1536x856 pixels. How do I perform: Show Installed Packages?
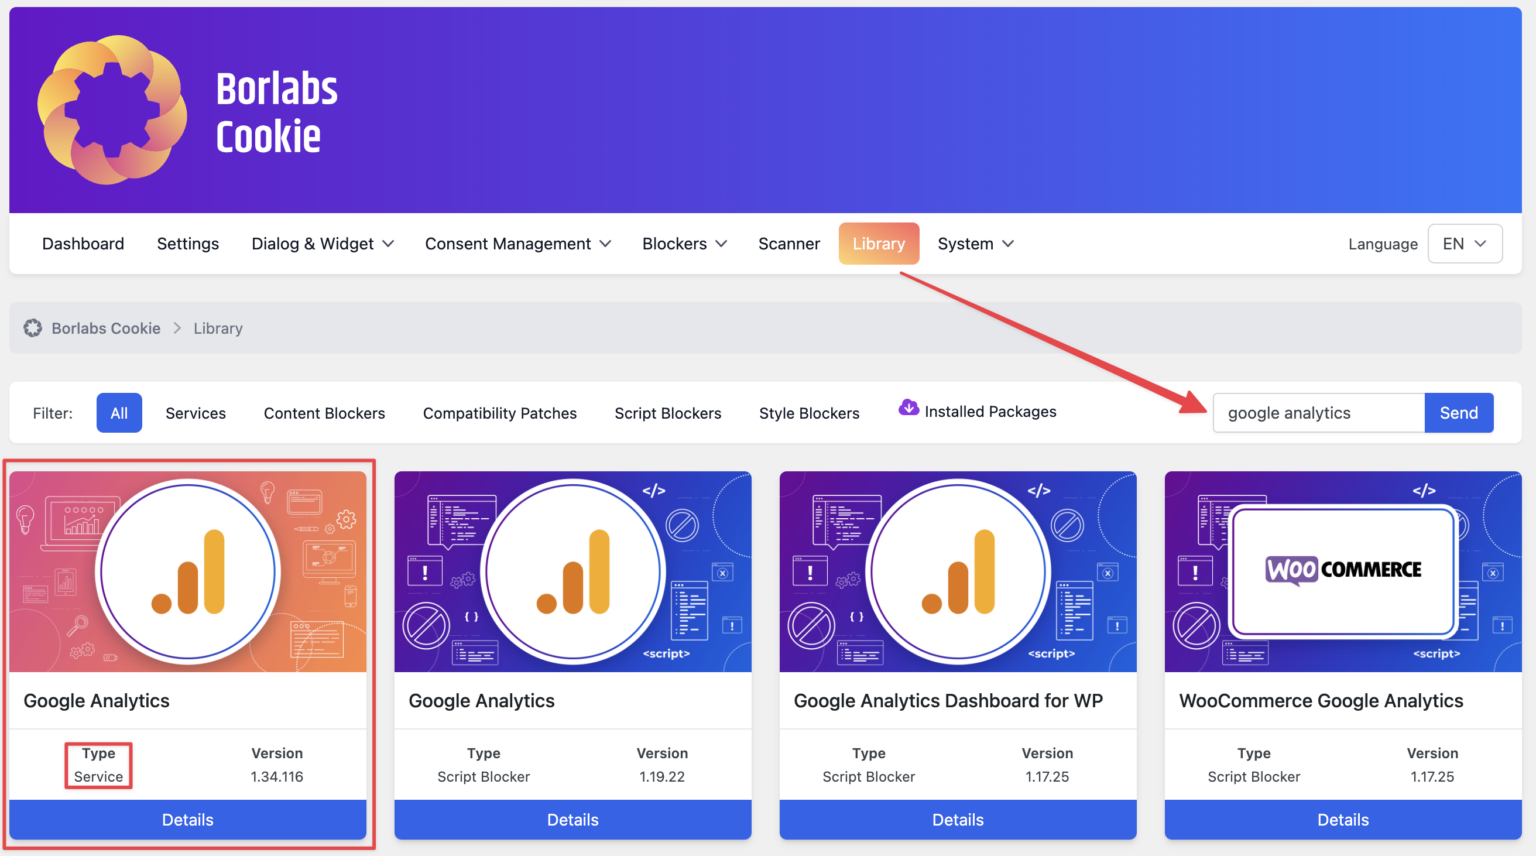click(990, 411)
